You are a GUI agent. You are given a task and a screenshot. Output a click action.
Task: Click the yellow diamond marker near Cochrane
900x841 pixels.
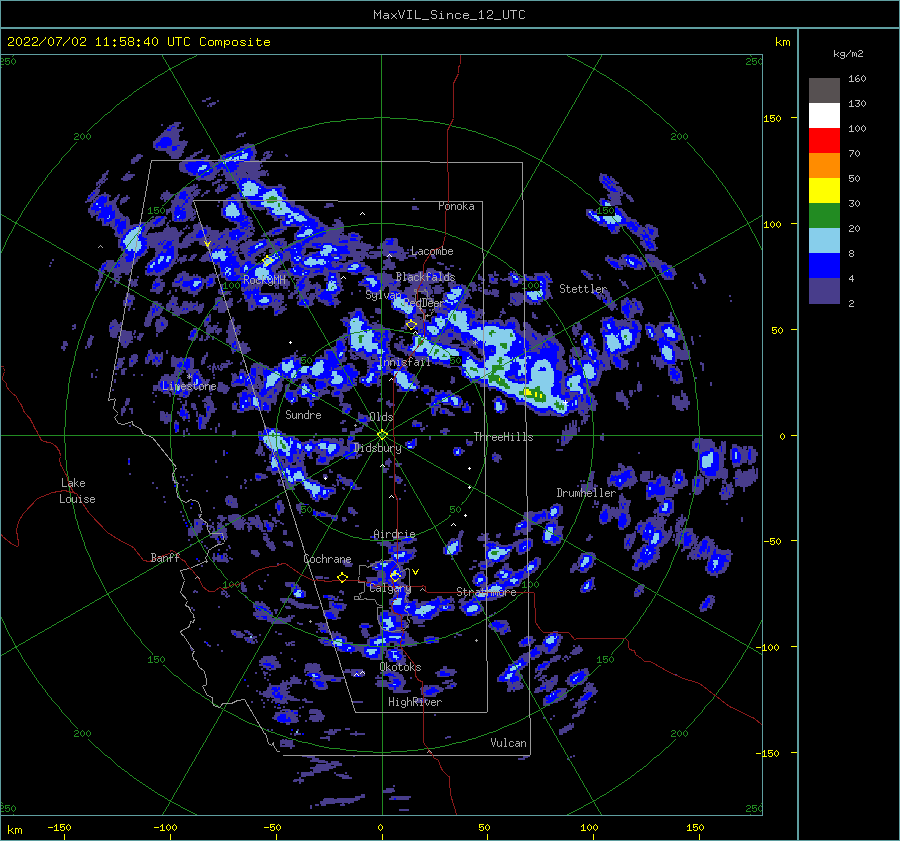click(x=343, y=577)
